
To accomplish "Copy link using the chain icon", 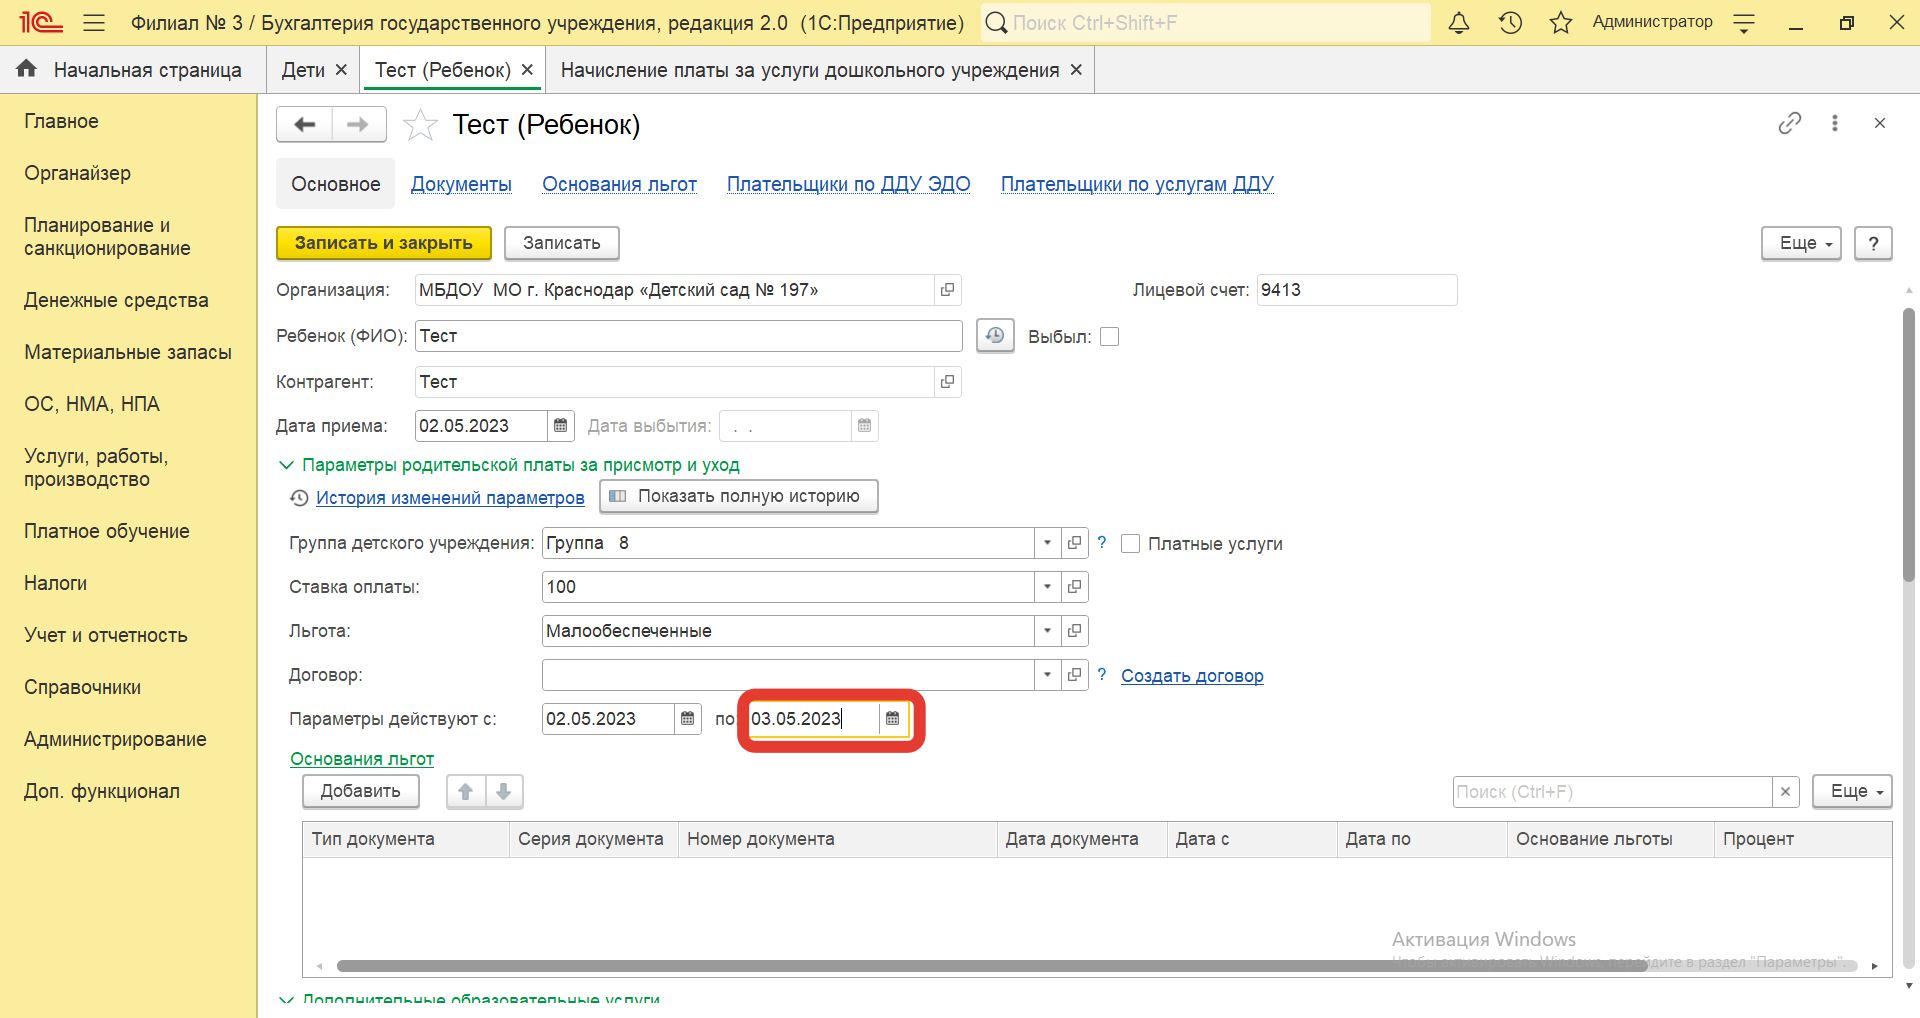I will pos(1789,123).
